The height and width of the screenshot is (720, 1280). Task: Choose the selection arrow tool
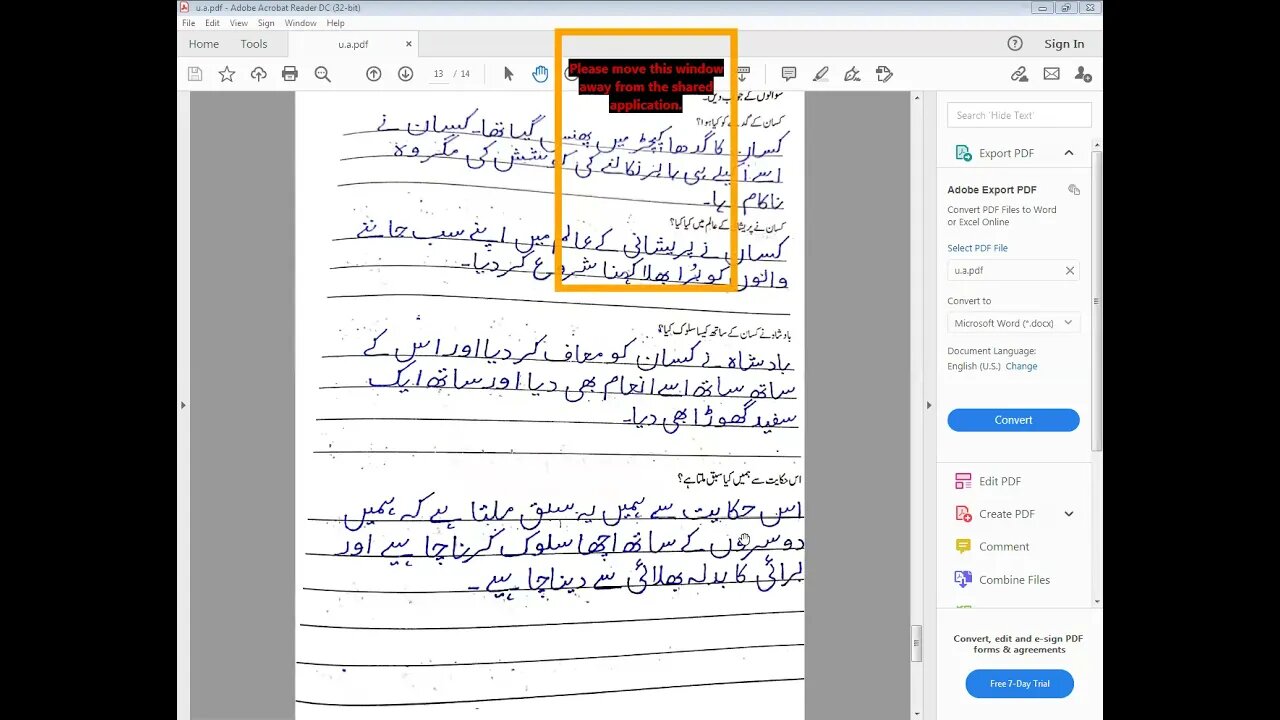pos(508,74)
